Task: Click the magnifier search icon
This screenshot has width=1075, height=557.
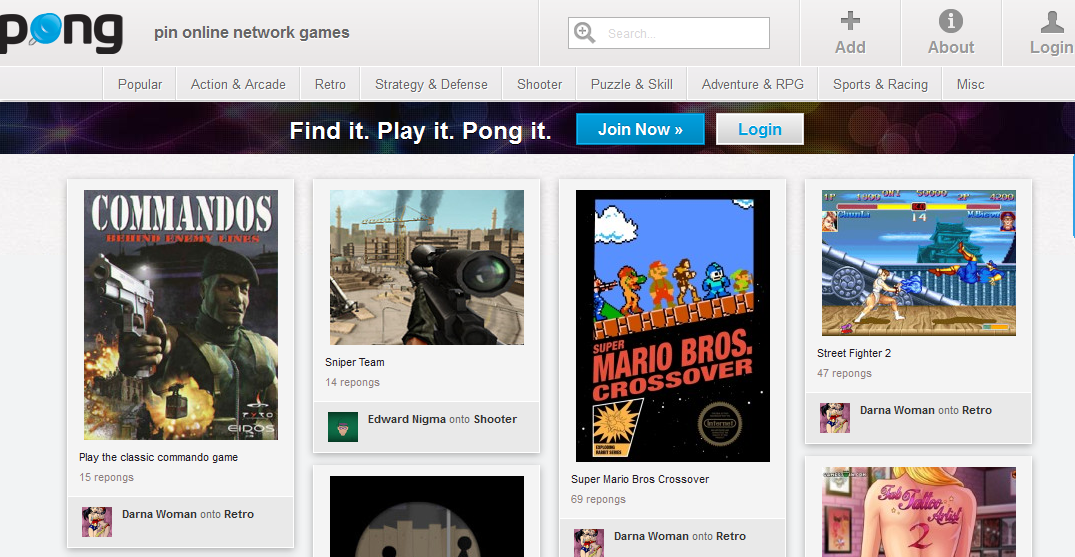Action: [584, 32]
